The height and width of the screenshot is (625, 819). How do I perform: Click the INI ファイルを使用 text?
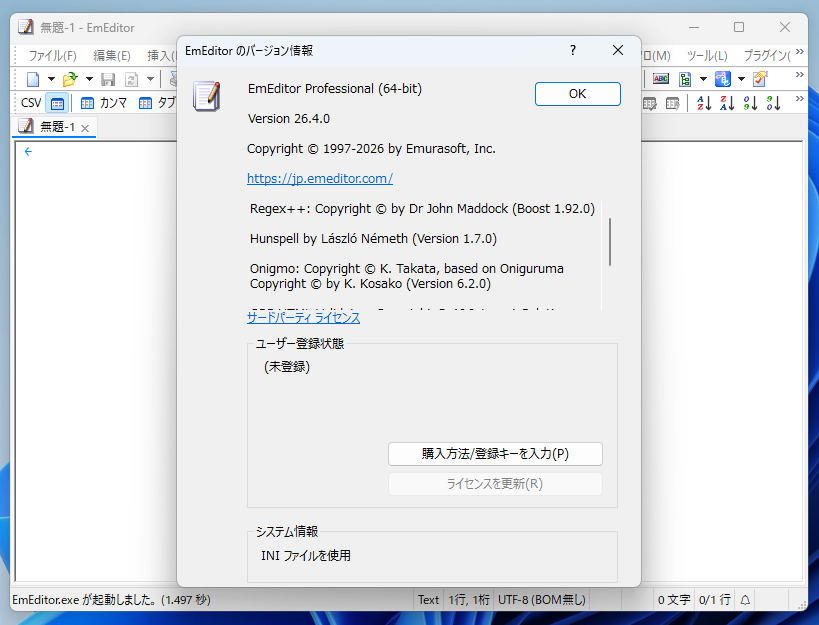tap(306, 556)
